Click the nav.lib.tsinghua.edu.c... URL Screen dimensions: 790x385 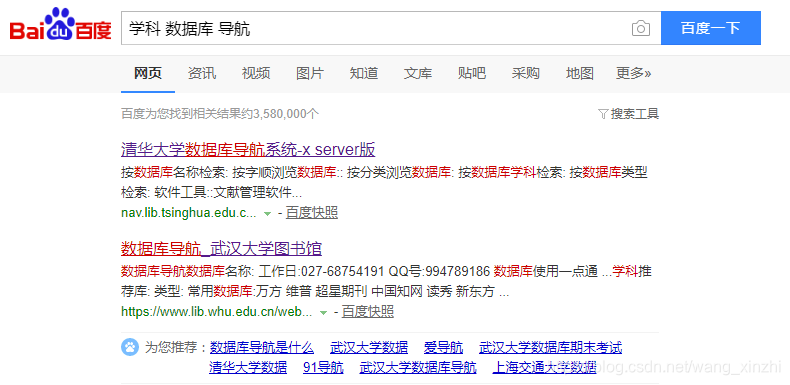pos(189,213)
